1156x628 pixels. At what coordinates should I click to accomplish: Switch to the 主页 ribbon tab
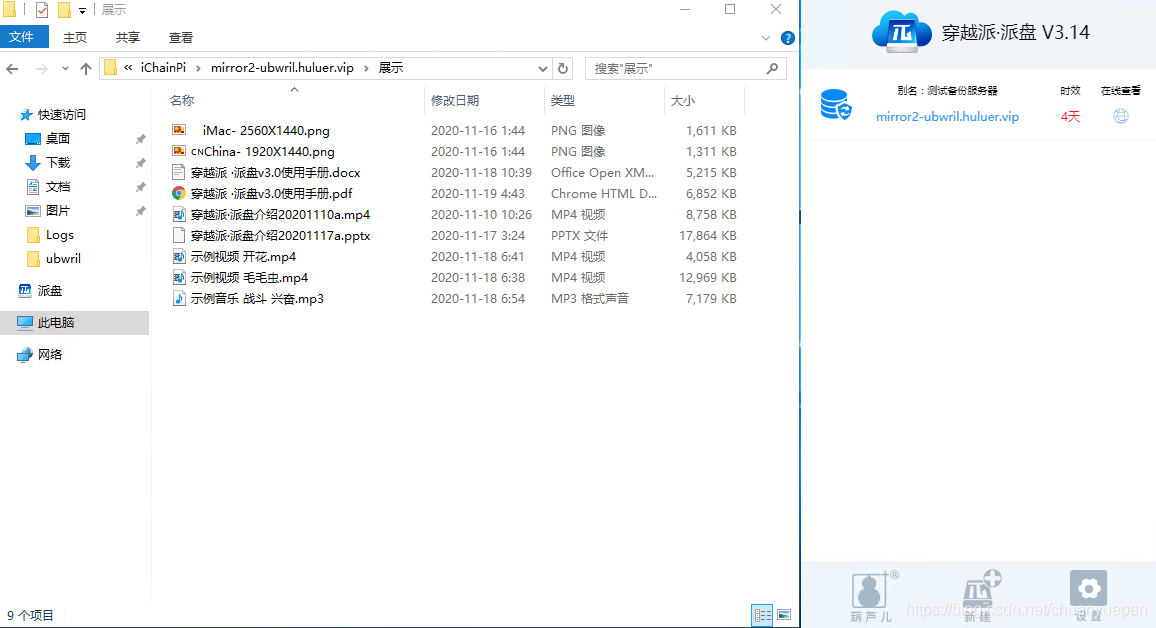point(74,37)
